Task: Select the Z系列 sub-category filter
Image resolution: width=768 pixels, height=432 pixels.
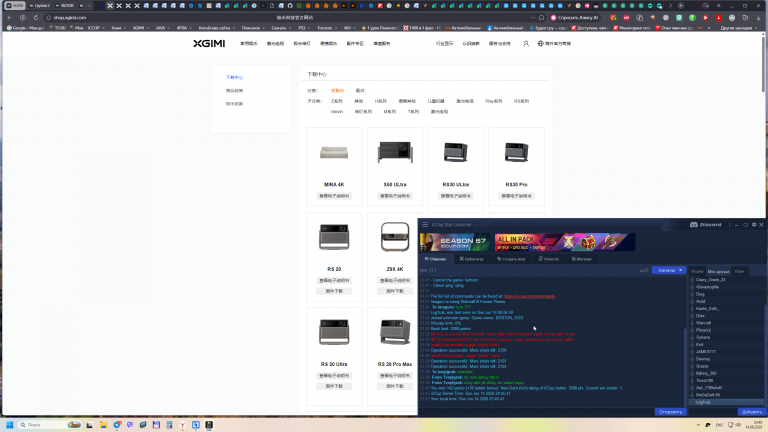Action: [x=336, y=101]
